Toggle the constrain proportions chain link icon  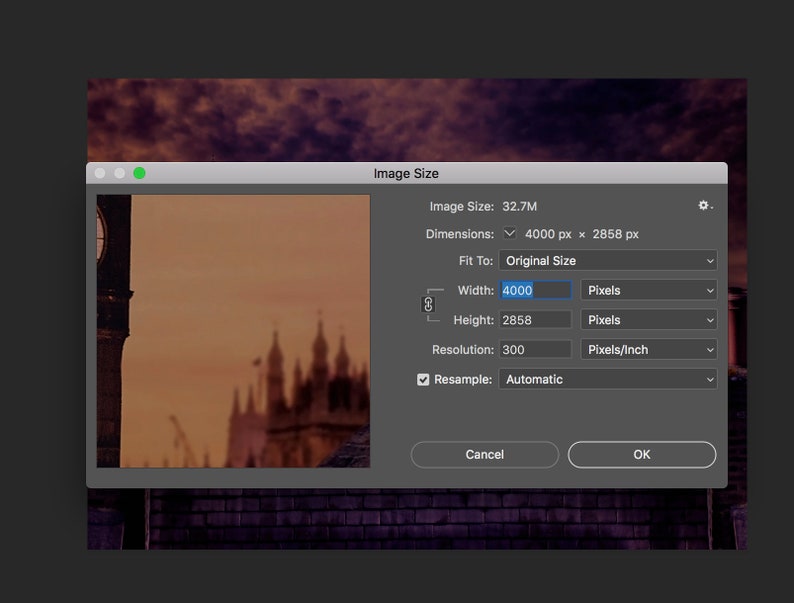(x=428, y=304)
